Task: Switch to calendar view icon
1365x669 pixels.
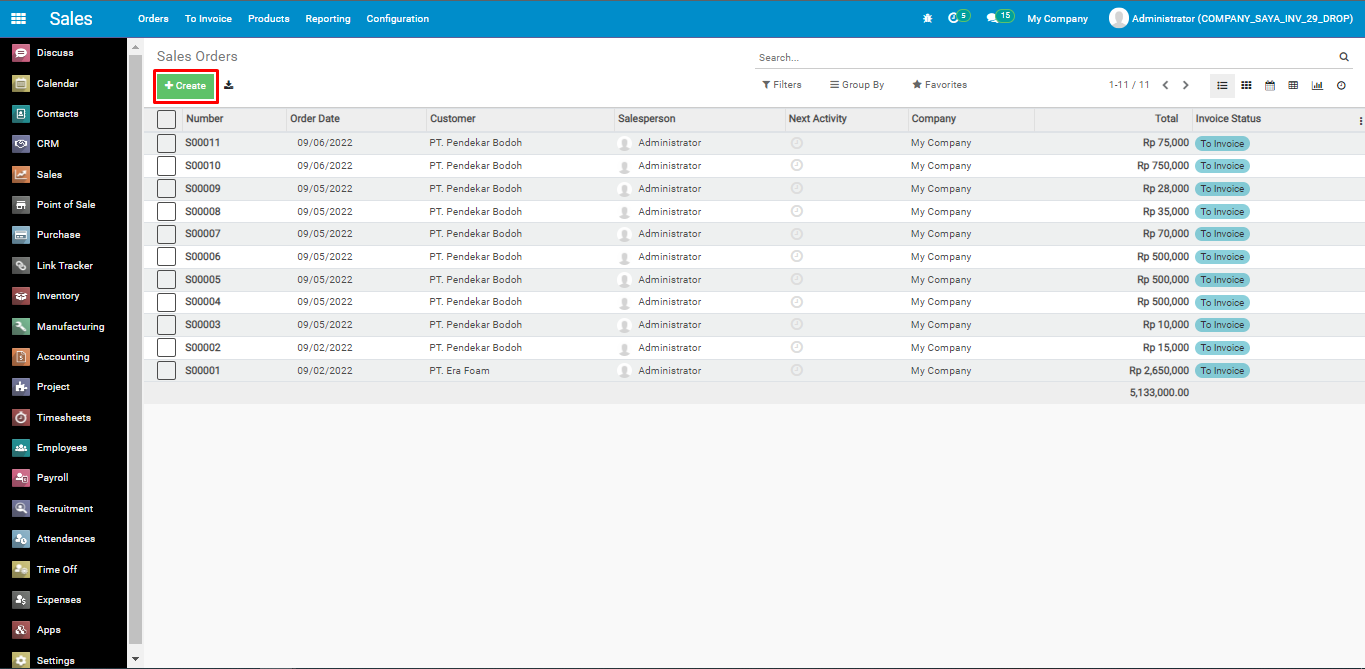Action: [x=1270, y=86]
